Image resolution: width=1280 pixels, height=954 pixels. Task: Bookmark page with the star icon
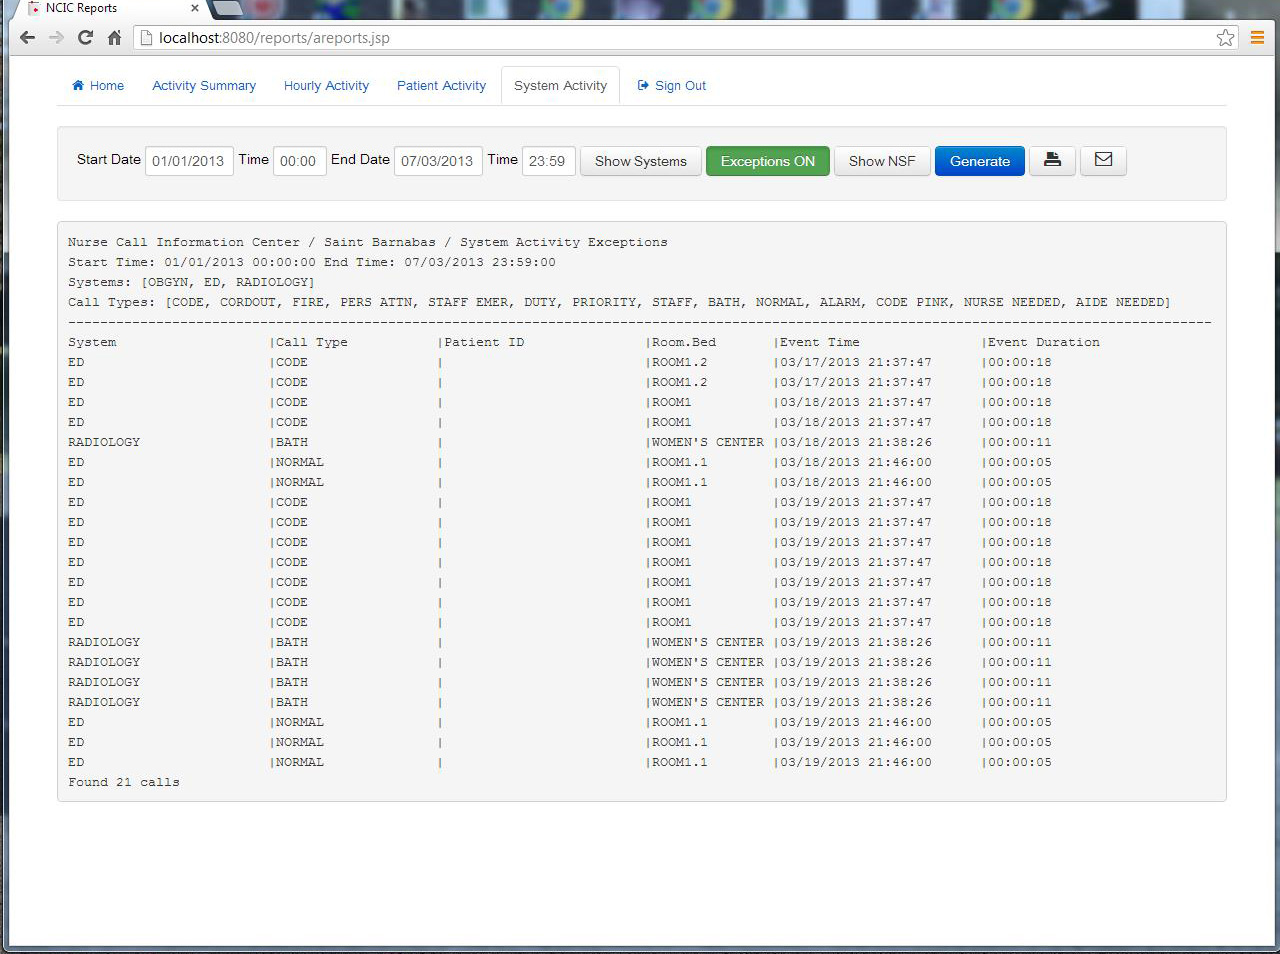(x=1225, y=38)
